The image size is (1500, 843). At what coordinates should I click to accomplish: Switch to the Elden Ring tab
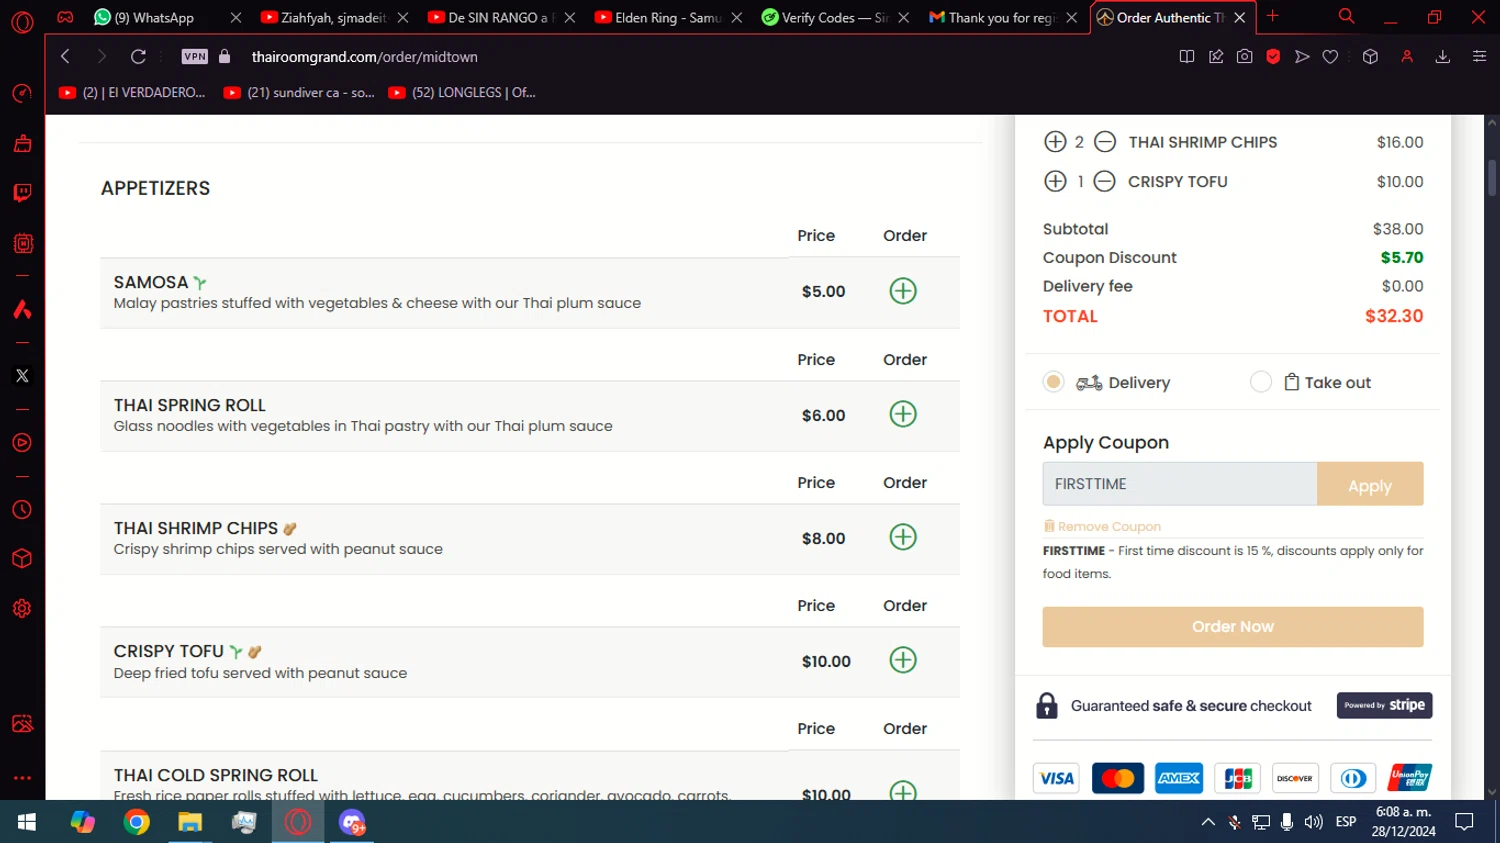pyautogui.click(x=660, y=18)
